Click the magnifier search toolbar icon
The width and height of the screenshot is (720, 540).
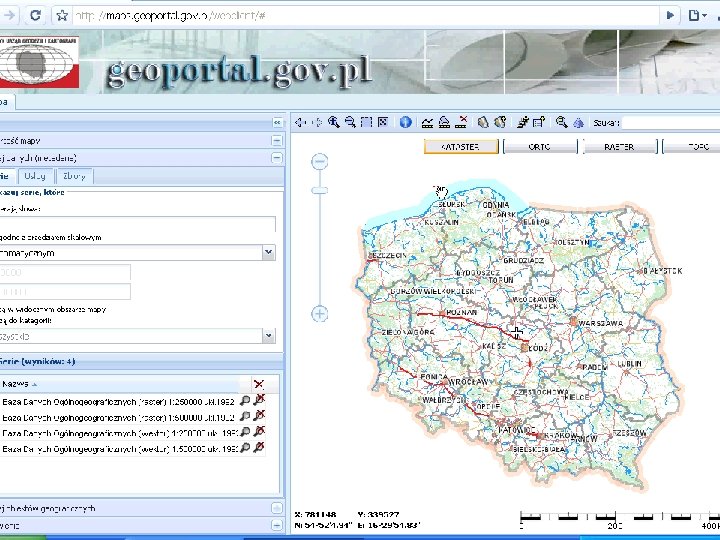tap(561, 122)
